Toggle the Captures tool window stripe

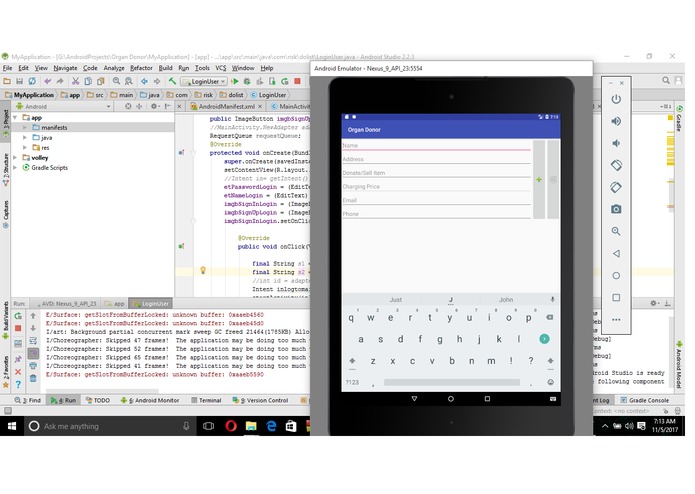pyautogui.click(x=5, y=214)
